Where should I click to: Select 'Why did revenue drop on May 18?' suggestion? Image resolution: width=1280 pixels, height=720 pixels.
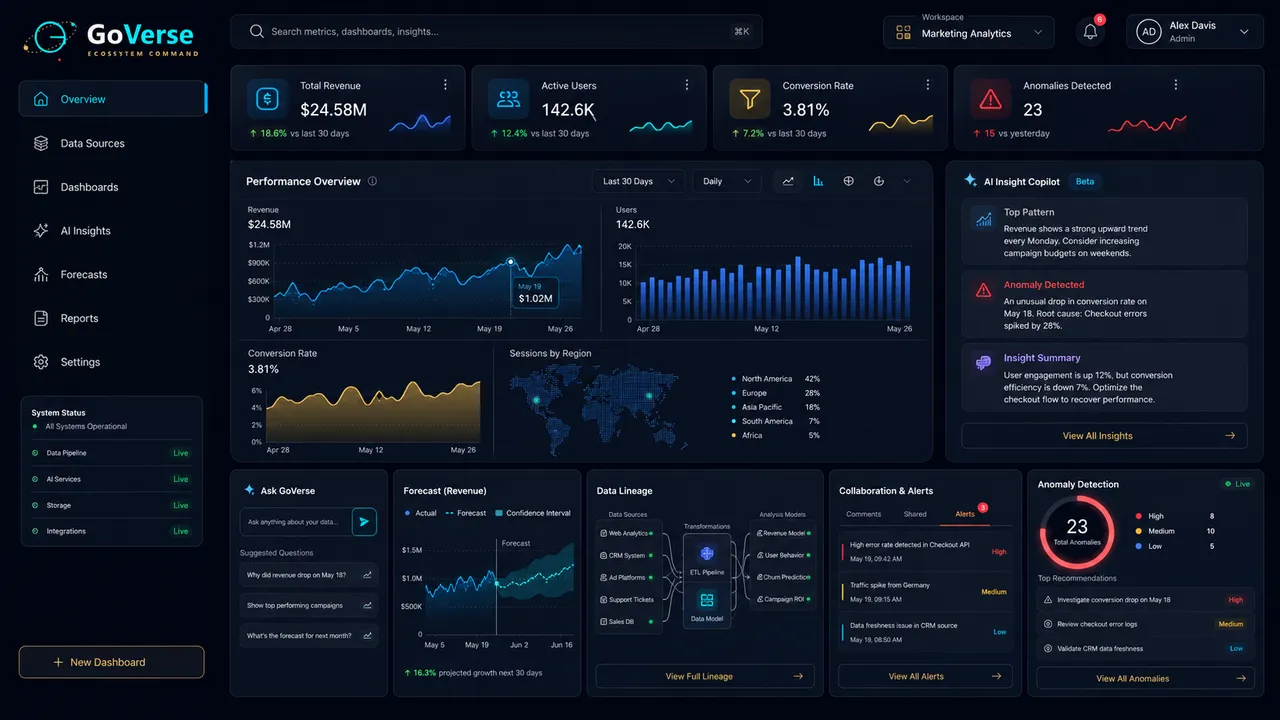point(309,575)
